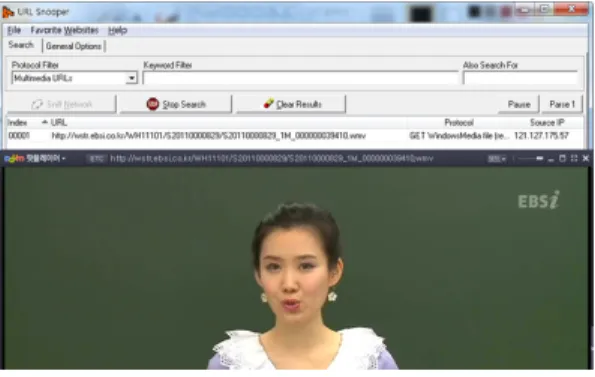Click the Pause button
This screenshot has width=595, height=377.
(x=519, y=104)
